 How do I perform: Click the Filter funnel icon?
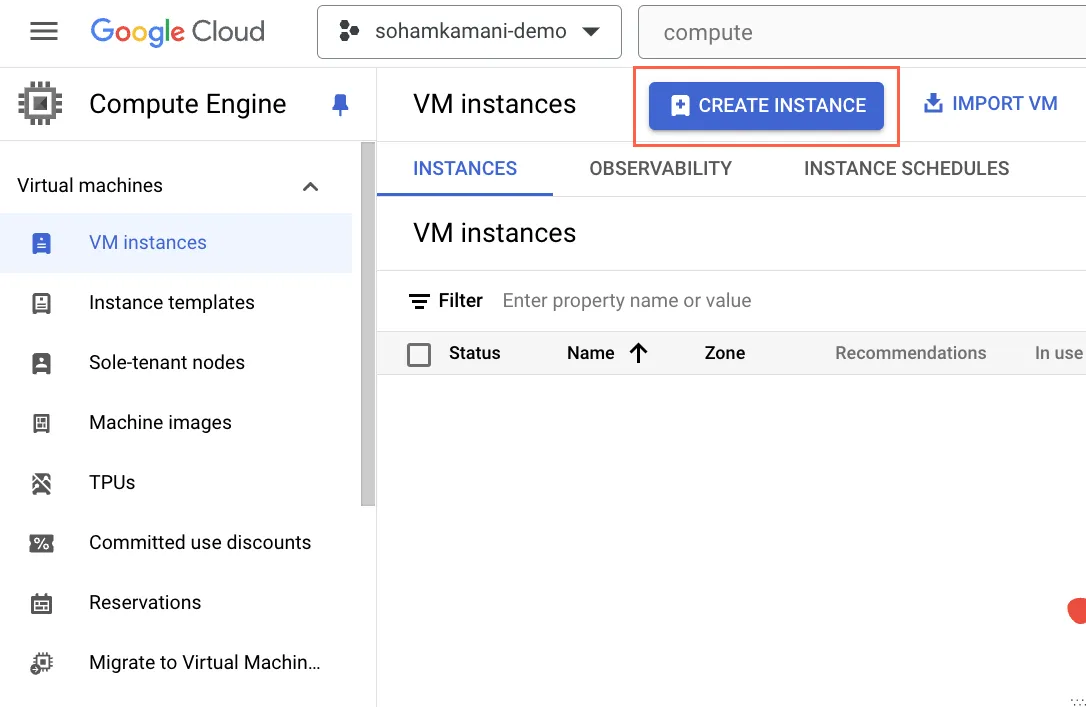[421, 300]
